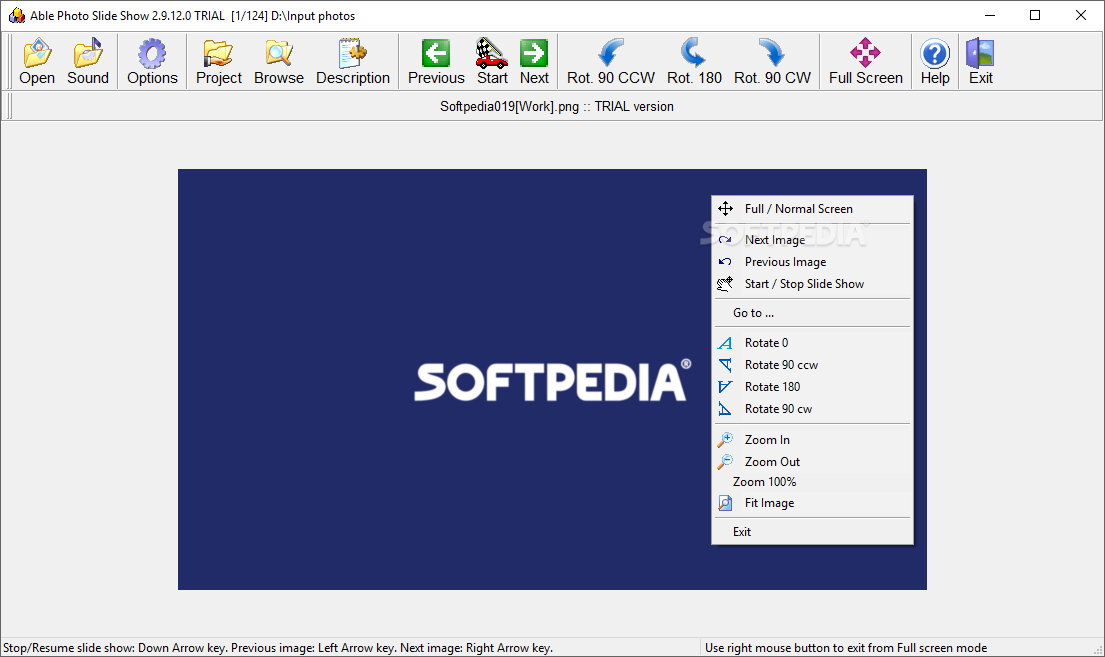Select Rotate 90 cw menu entry
Image resolution: width=1105 pixels, height=657 pixels.
813,409
